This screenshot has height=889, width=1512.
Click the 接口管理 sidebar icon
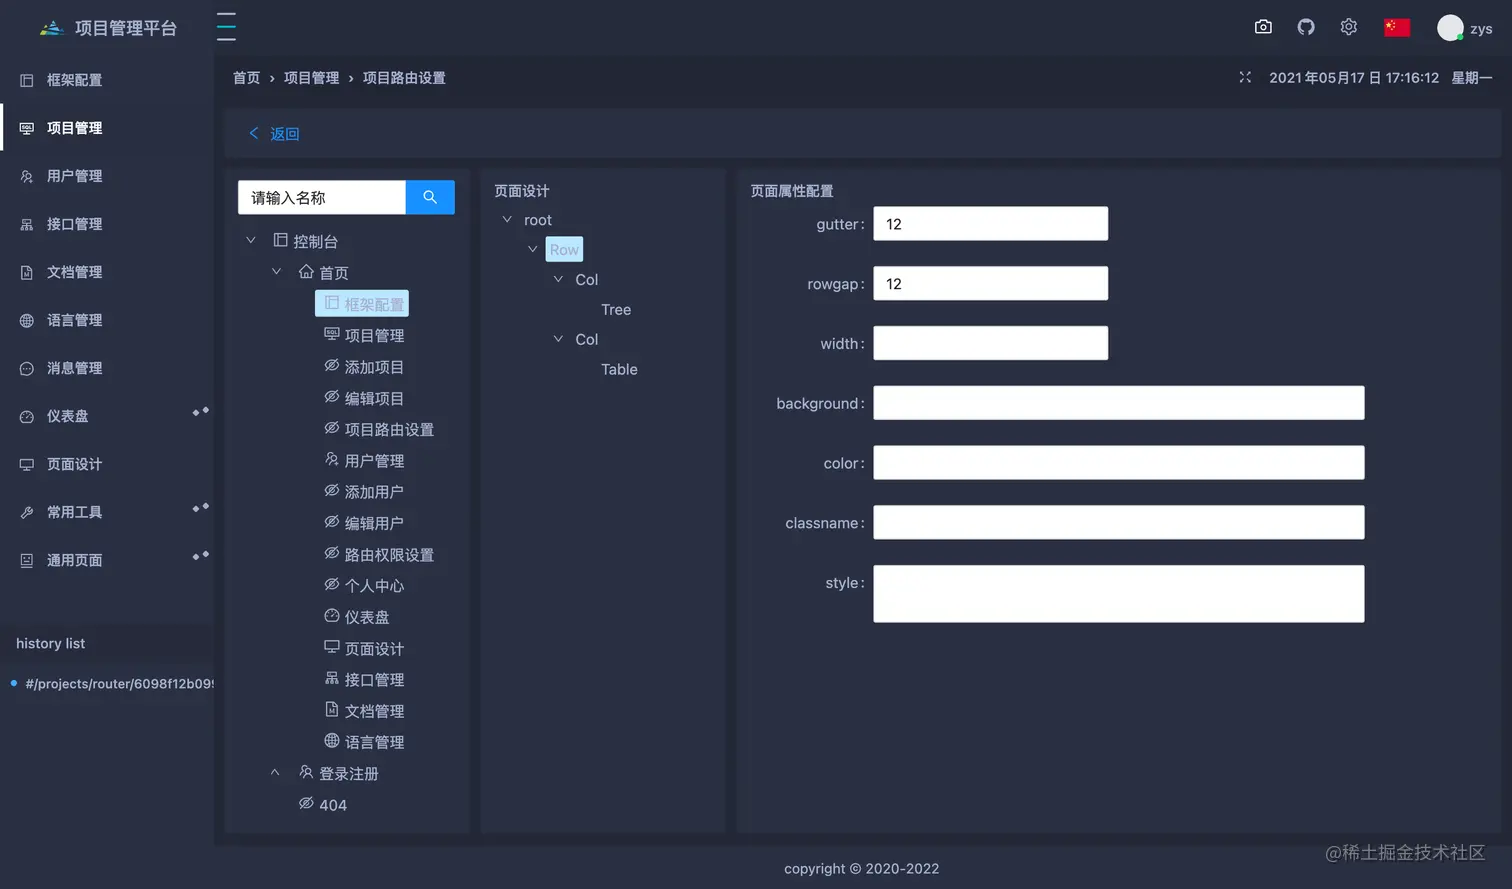click(x=27, y=224)
